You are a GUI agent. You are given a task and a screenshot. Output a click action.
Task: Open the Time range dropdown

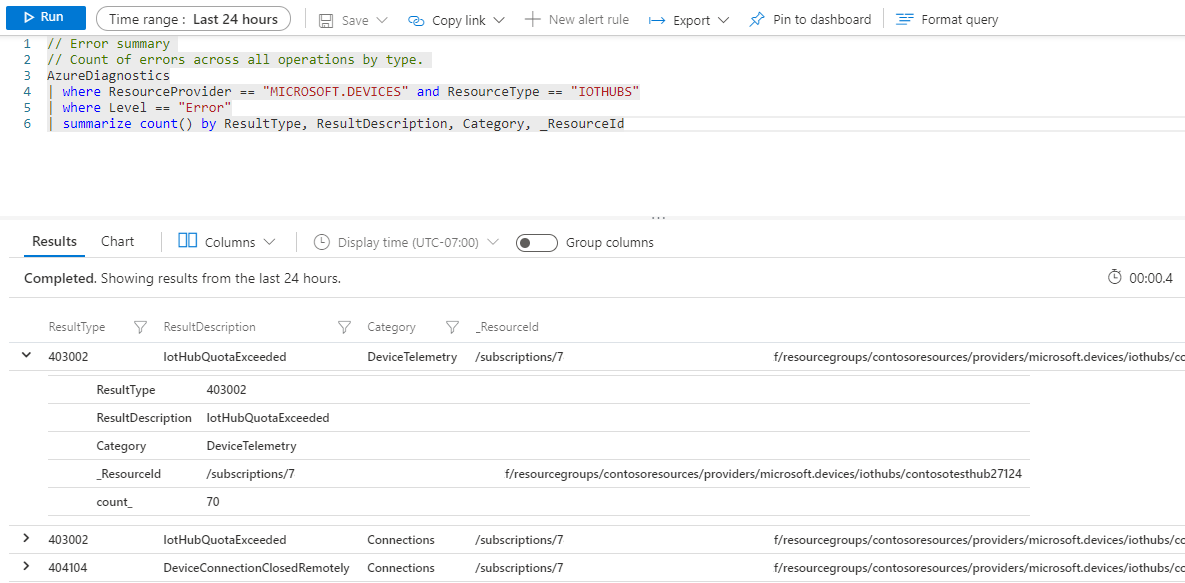point(193,18)
